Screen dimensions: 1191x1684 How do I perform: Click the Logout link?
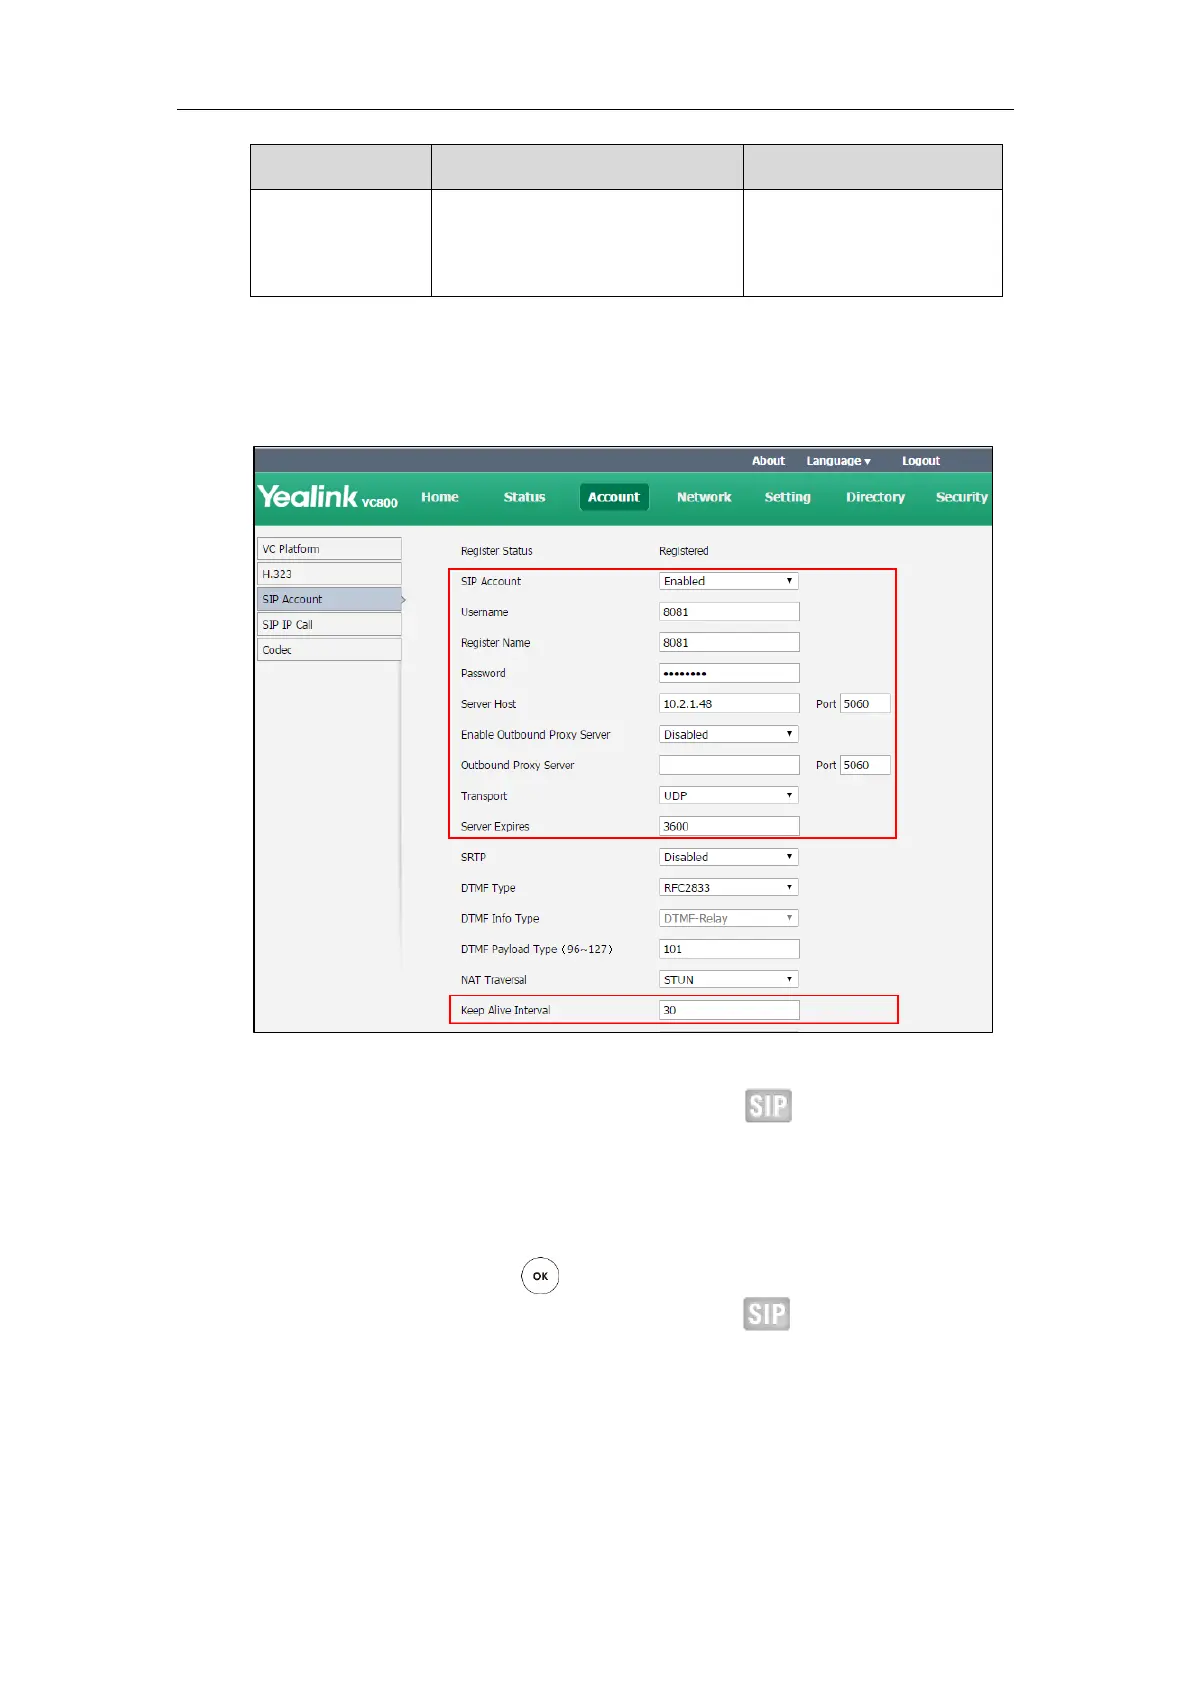[921, 461]
